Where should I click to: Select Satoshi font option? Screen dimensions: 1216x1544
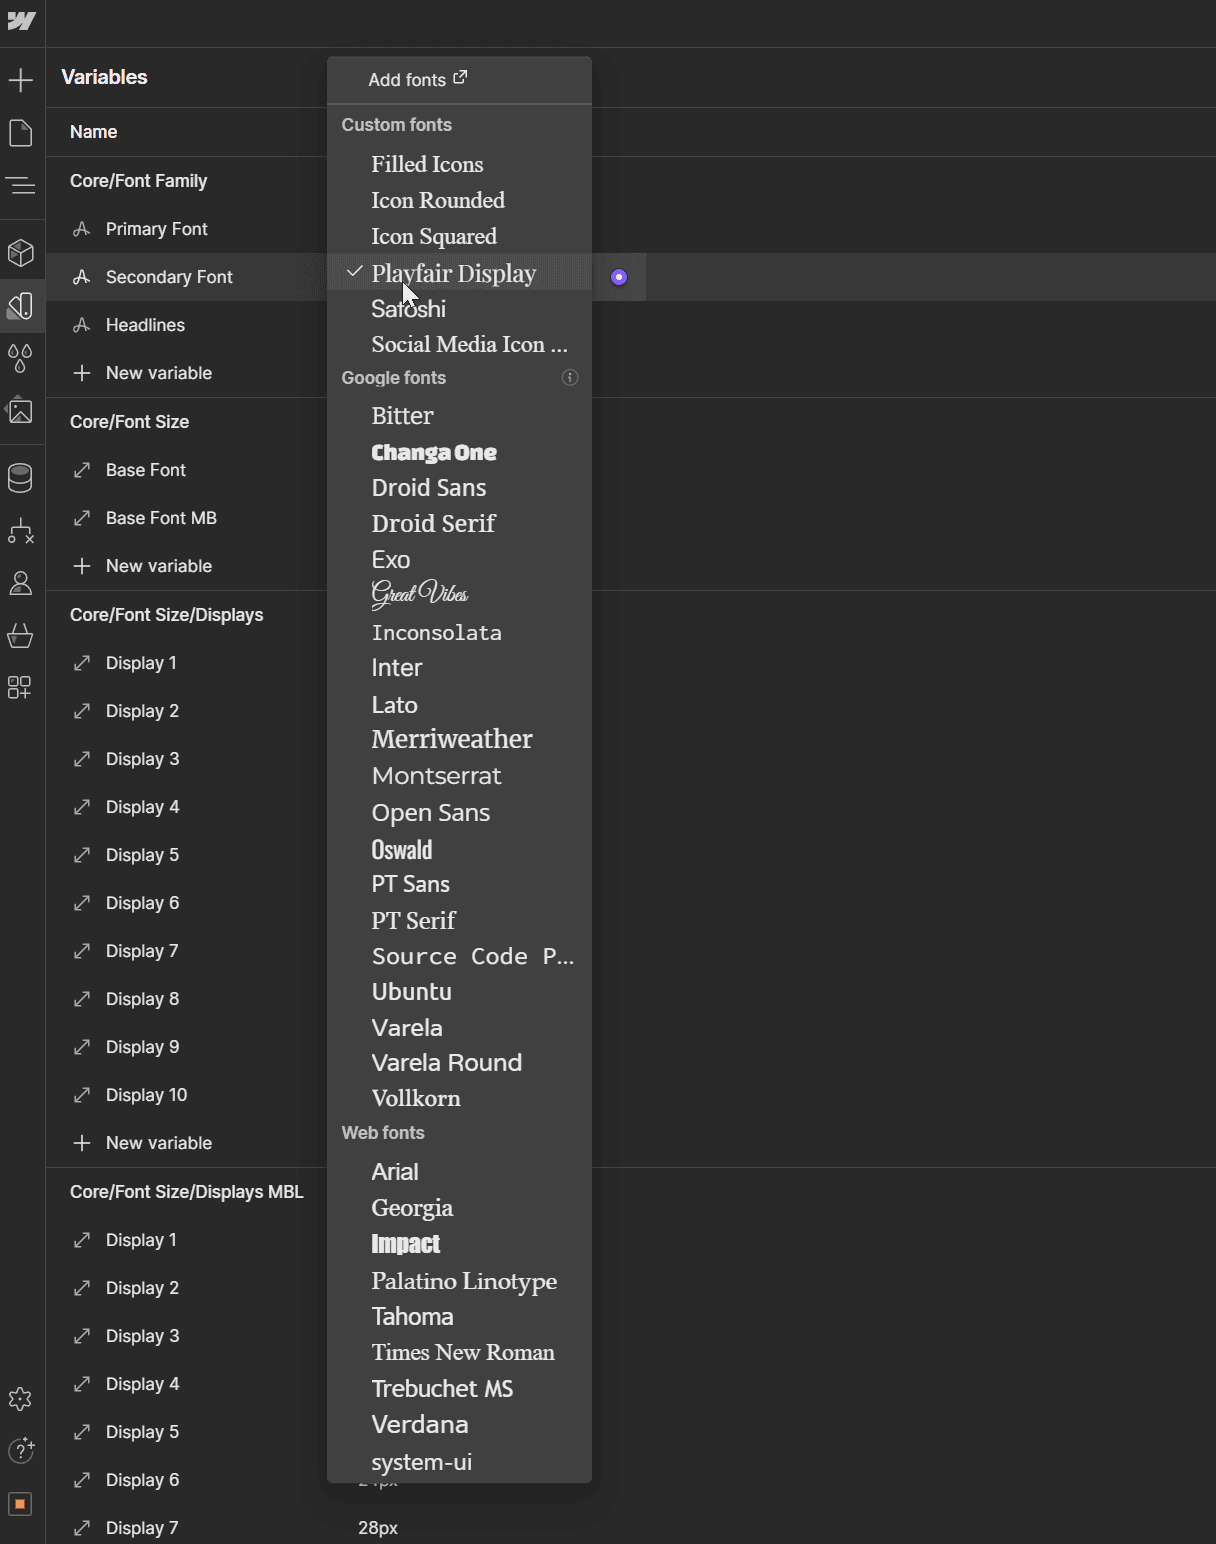point(459,308)
